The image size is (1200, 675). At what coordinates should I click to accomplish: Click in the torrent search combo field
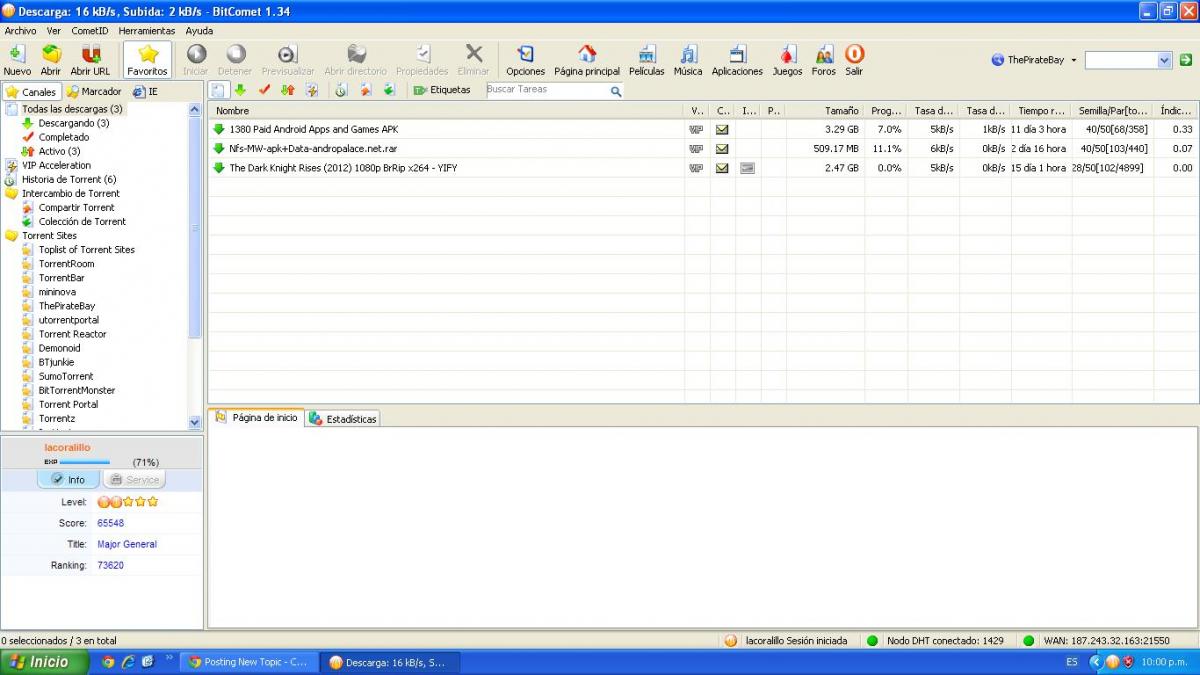1121,60
